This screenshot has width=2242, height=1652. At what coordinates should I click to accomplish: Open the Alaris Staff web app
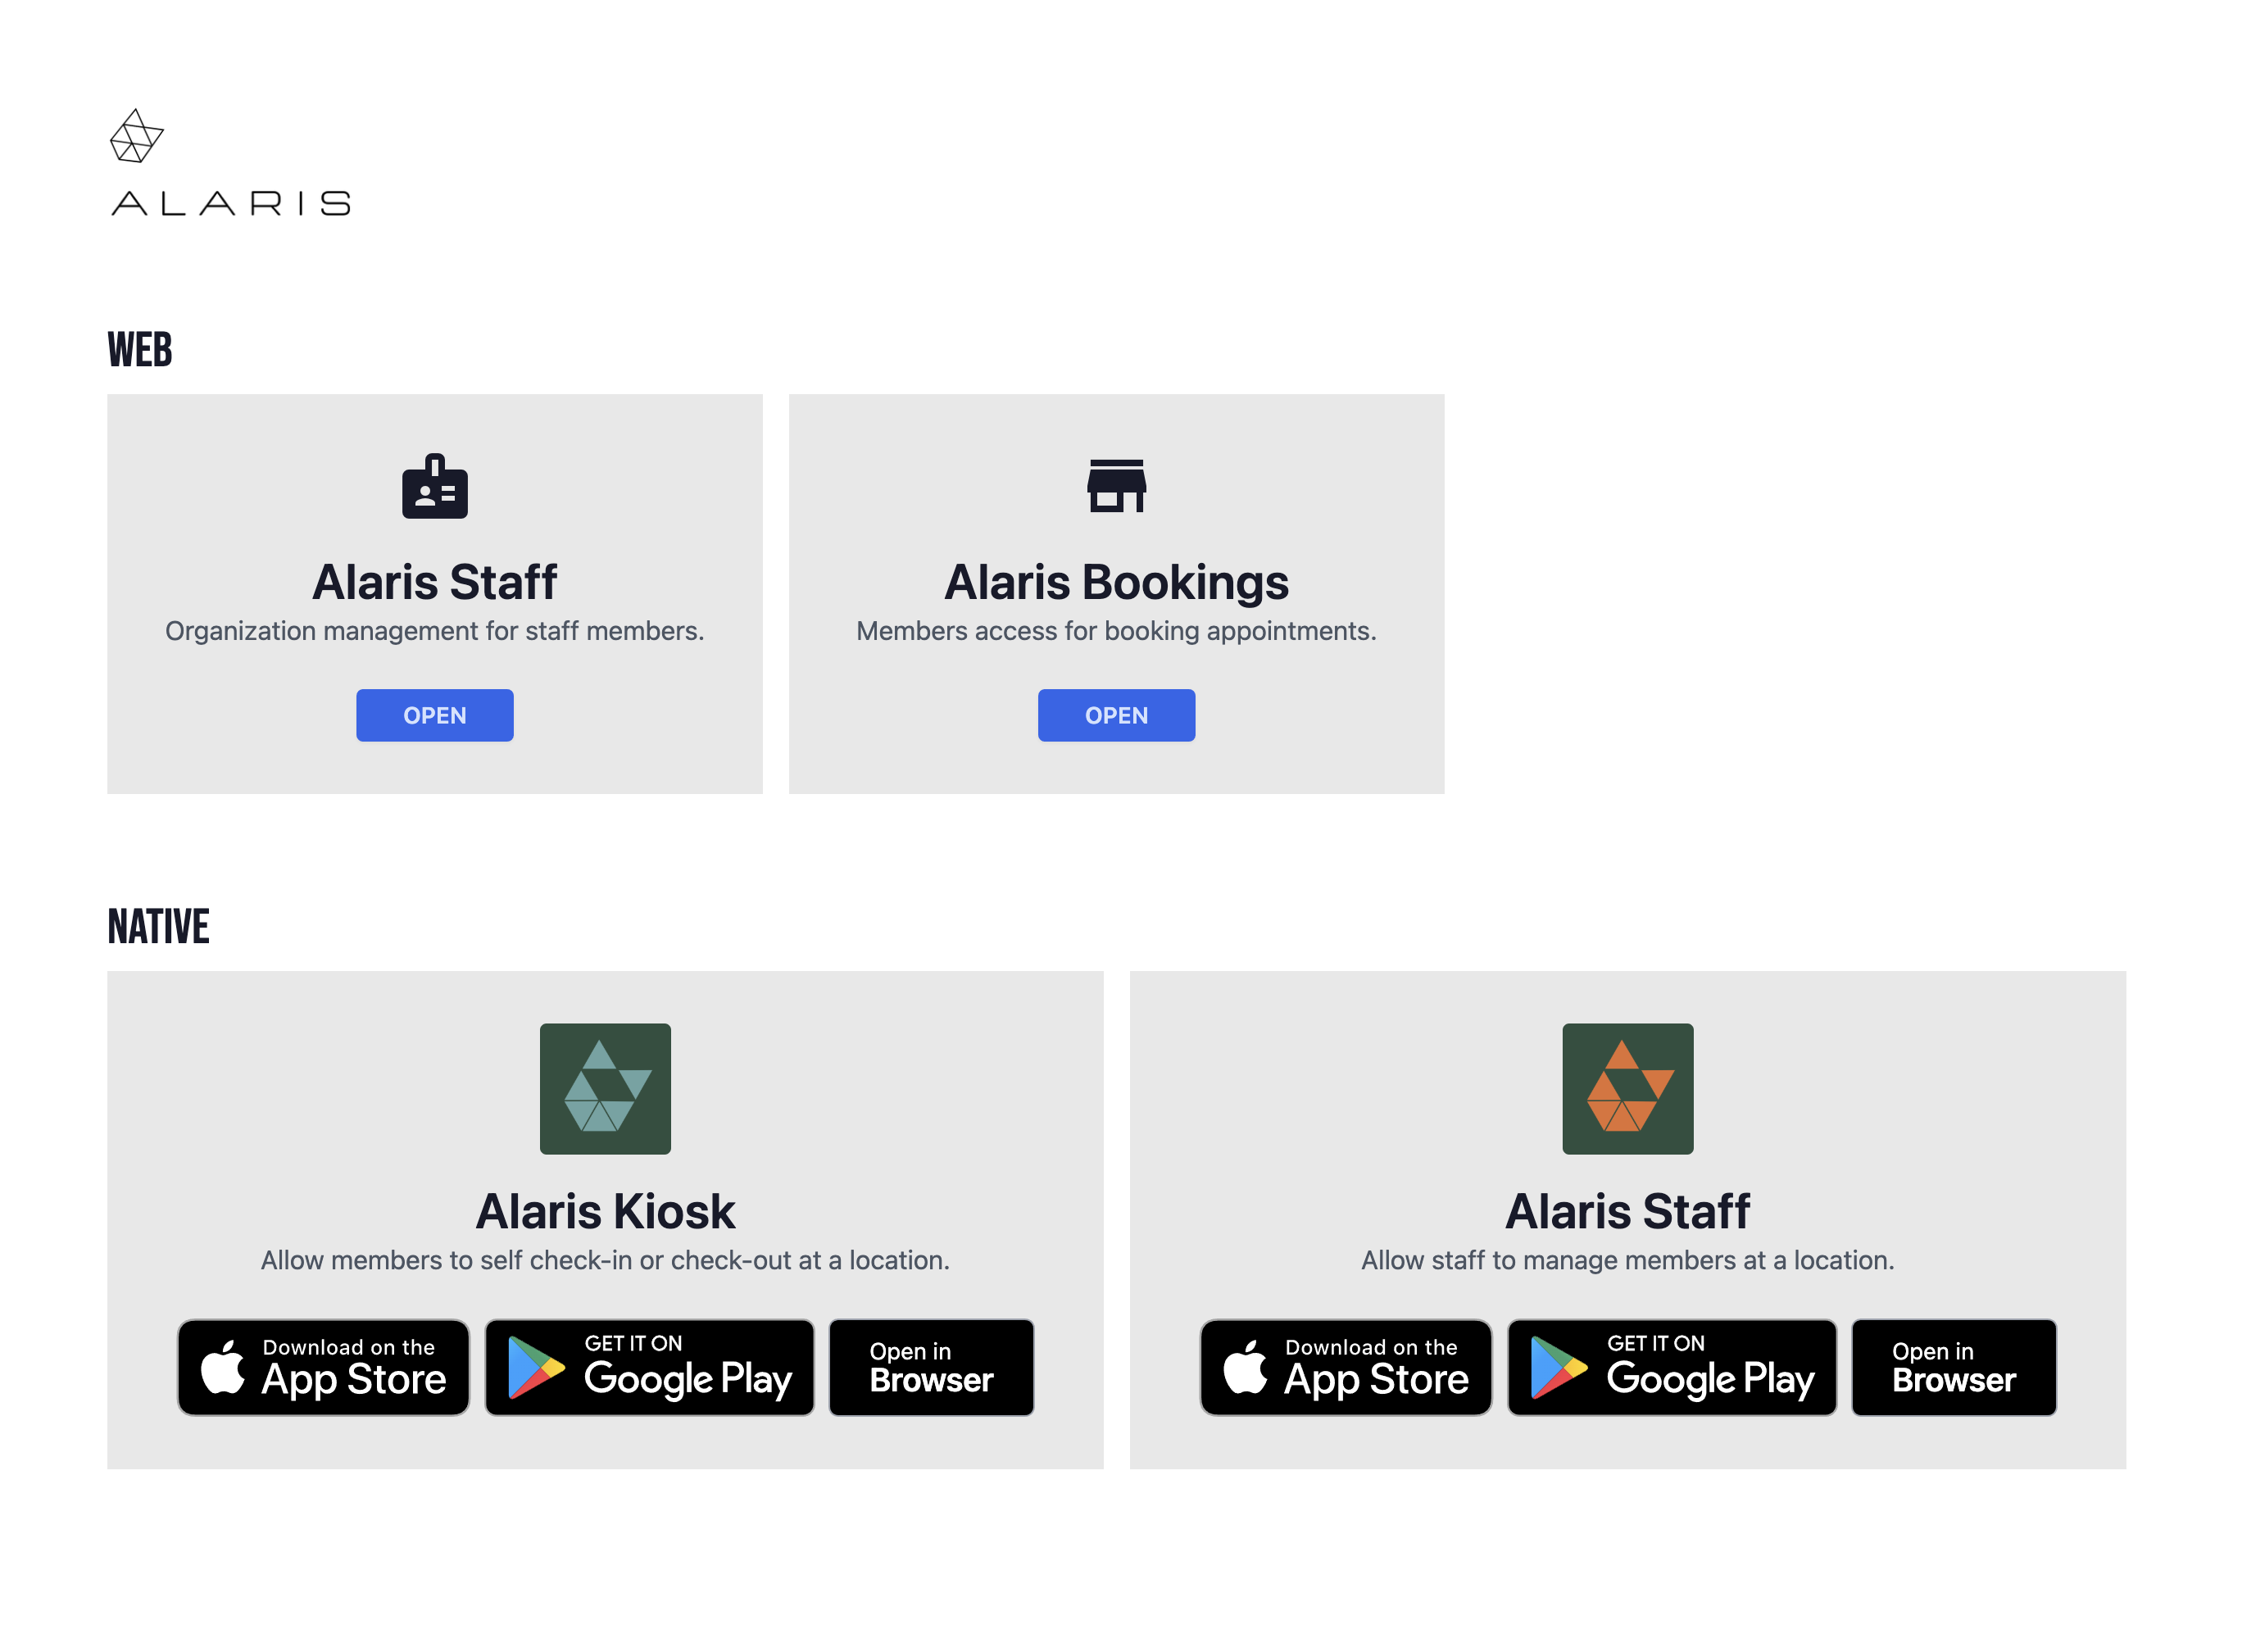pos(434,715)
